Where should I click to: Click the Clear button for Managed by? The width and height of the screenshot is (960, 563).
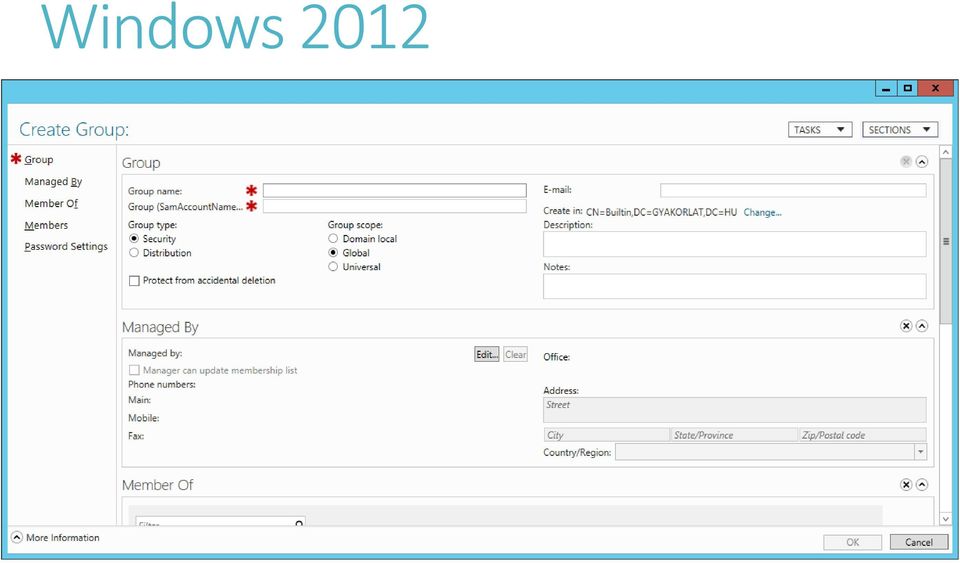516,354
